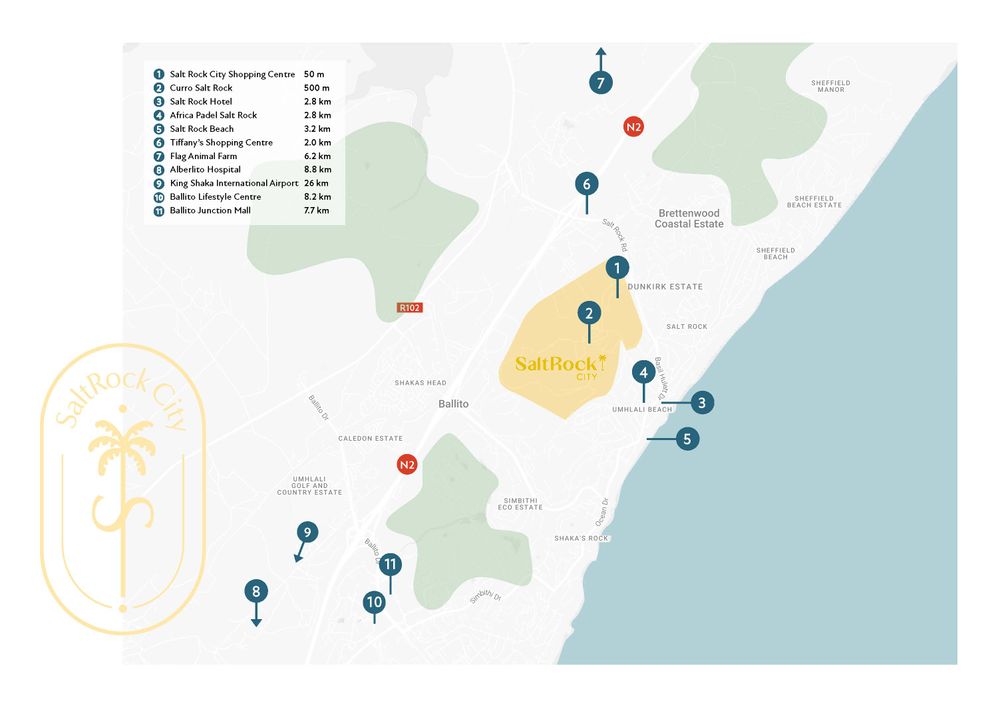Select map pin 10 for Ballito Lifestyle Centre
This screenshot has width=1000, height=707.
point(374,602)
